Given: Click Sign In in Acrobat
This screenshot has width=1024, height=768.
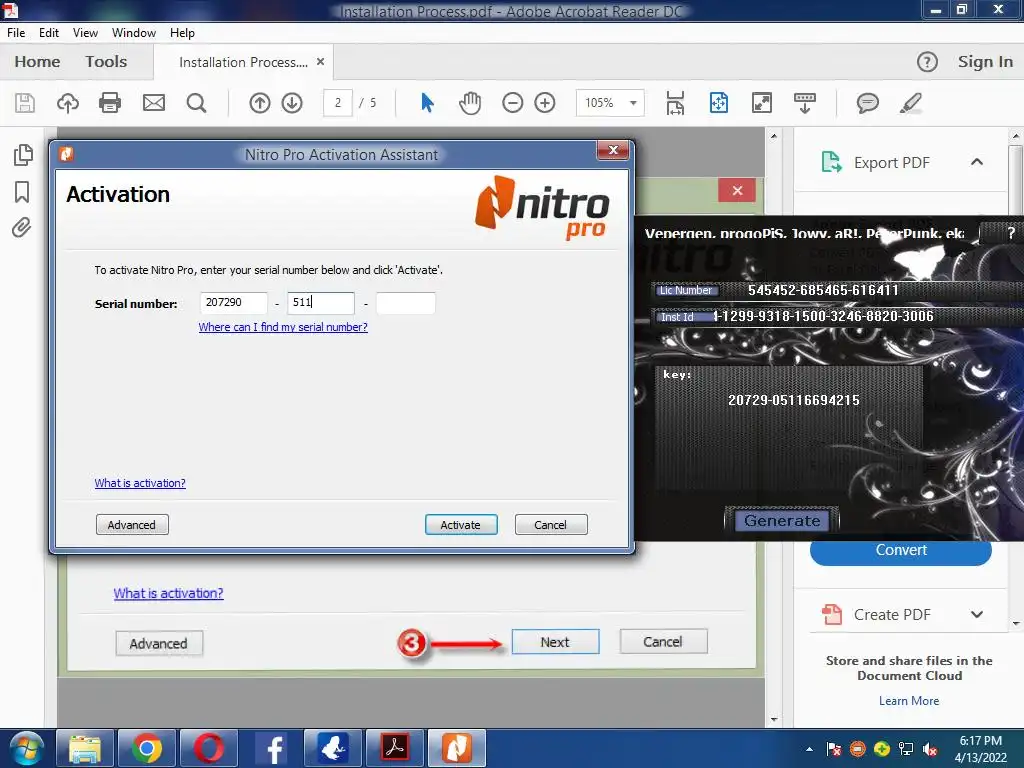Looking at the screenshot, I should (x=985, y=62).
